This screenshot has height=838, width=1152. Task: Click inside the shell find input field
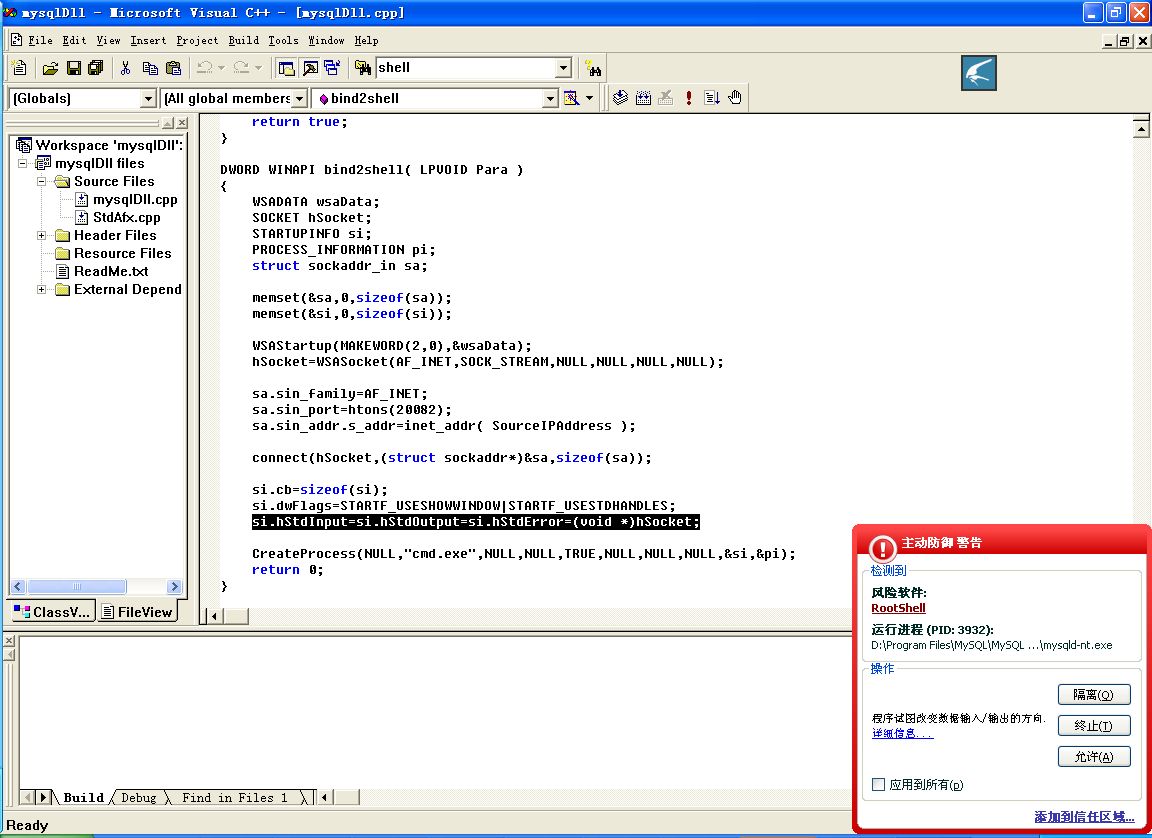(466, 68)
